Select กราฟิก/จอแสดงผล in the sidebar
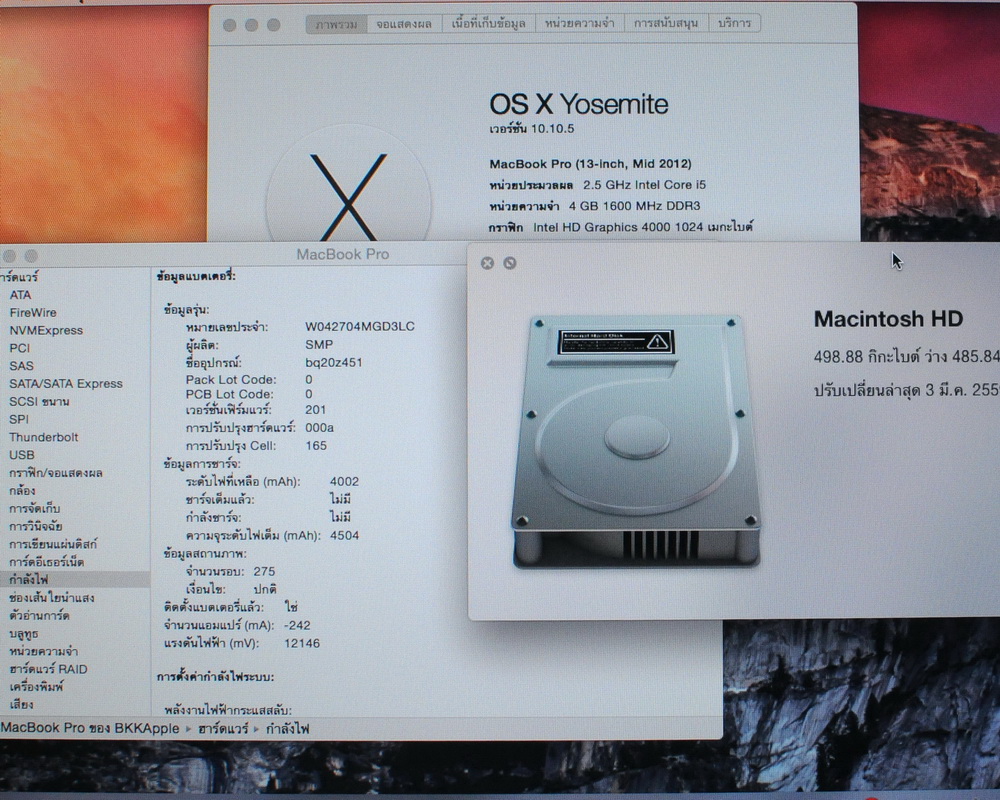Screen dimensions: 1000x800 pos(55,473)
